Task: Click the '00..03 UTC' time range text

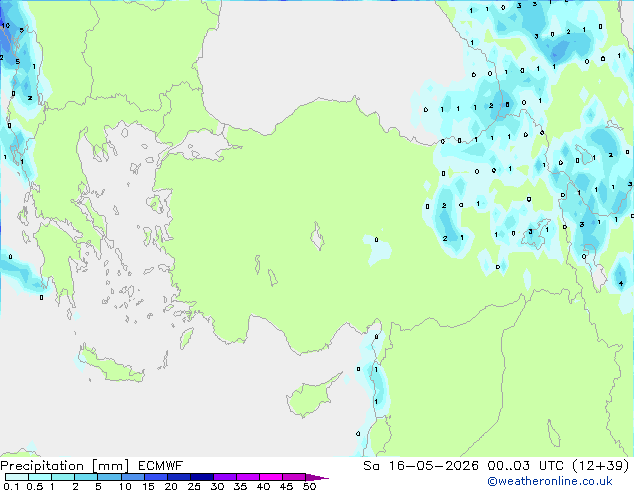Action: click(526, 466)
